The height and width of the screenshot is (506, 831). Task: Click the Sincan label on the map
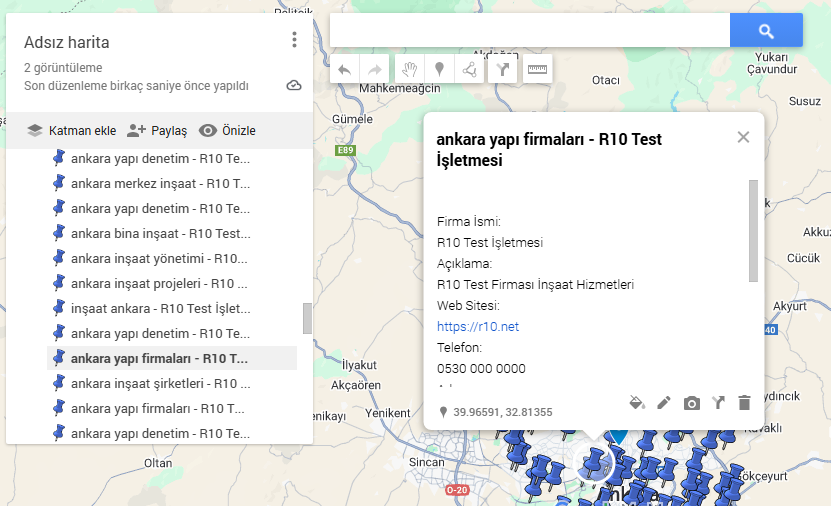click(427, 462)
